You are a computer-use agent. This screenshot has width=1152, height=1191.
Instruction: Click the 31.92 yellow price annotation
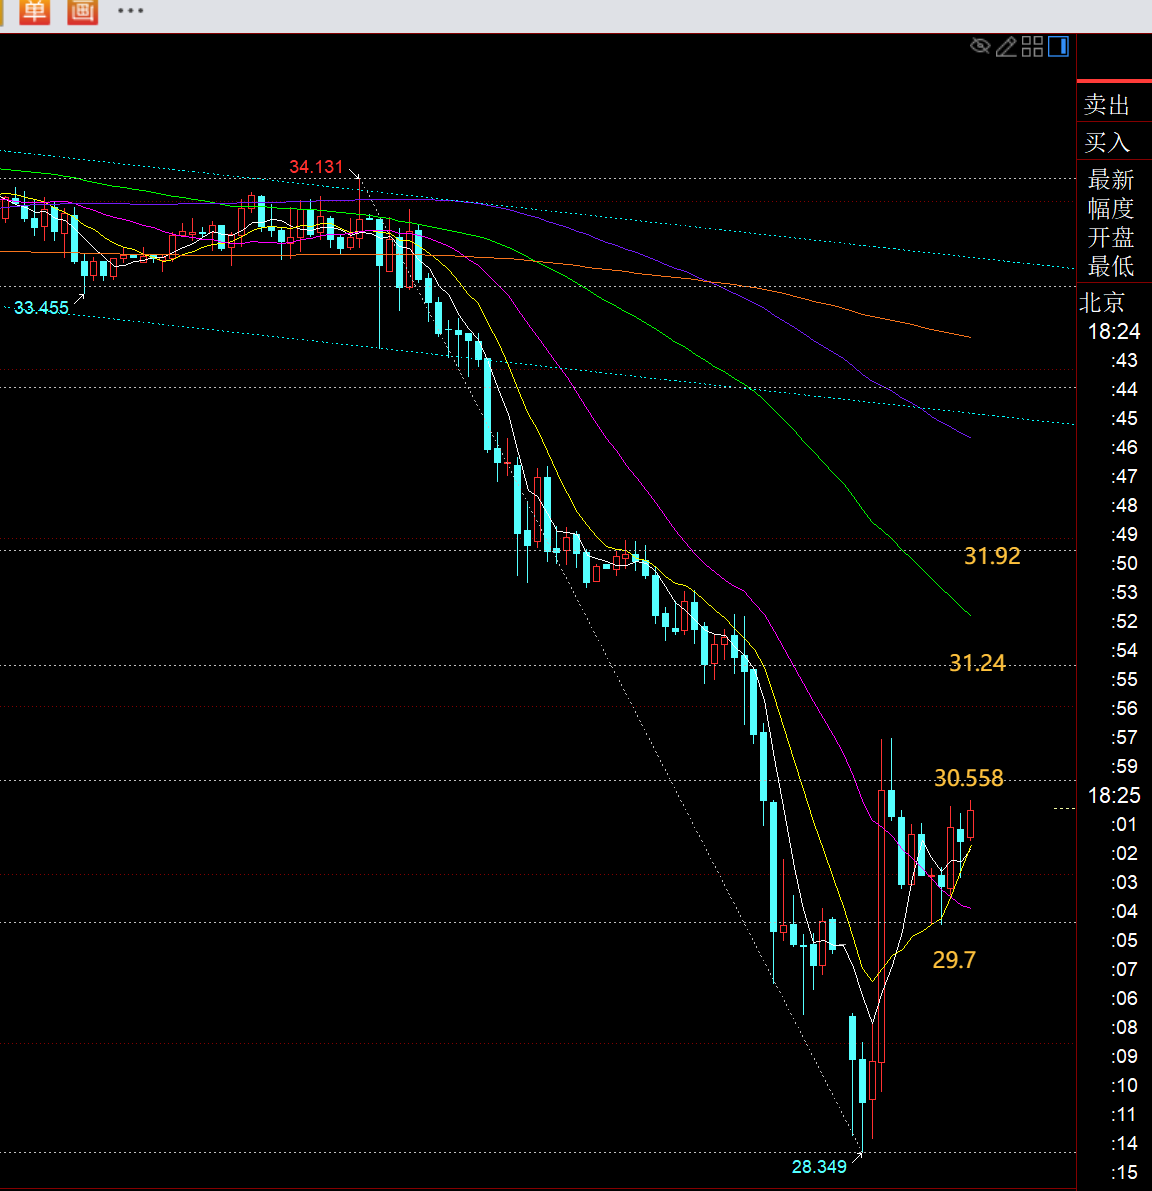tap(992, 556)
